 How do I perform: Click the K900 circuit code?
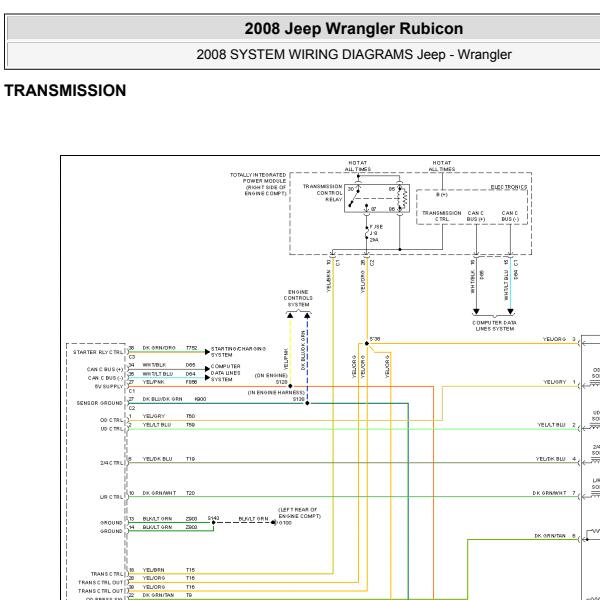tap(200, 399)
